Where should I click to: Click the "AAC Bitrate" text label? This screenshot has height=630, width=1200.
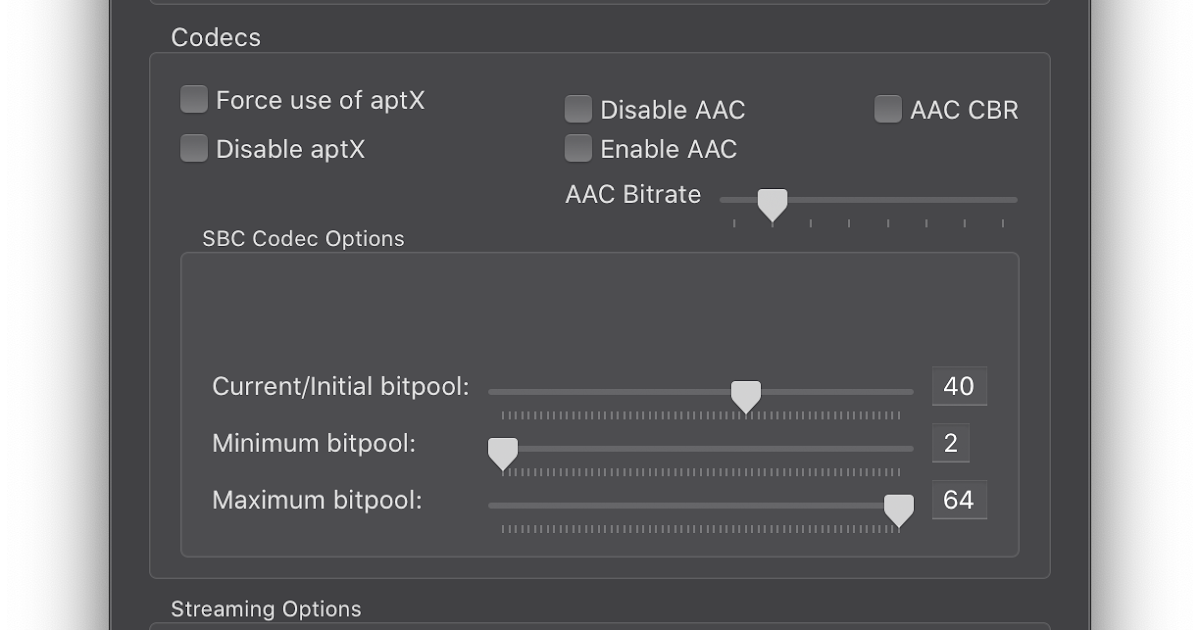click(x=632, y=194)
